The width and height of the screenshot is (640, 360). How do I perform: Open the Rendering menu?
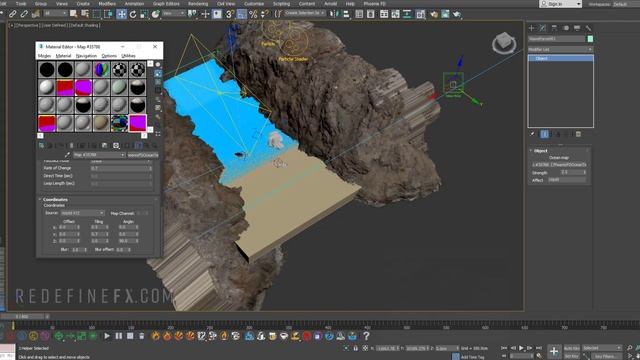pos(198,4)
